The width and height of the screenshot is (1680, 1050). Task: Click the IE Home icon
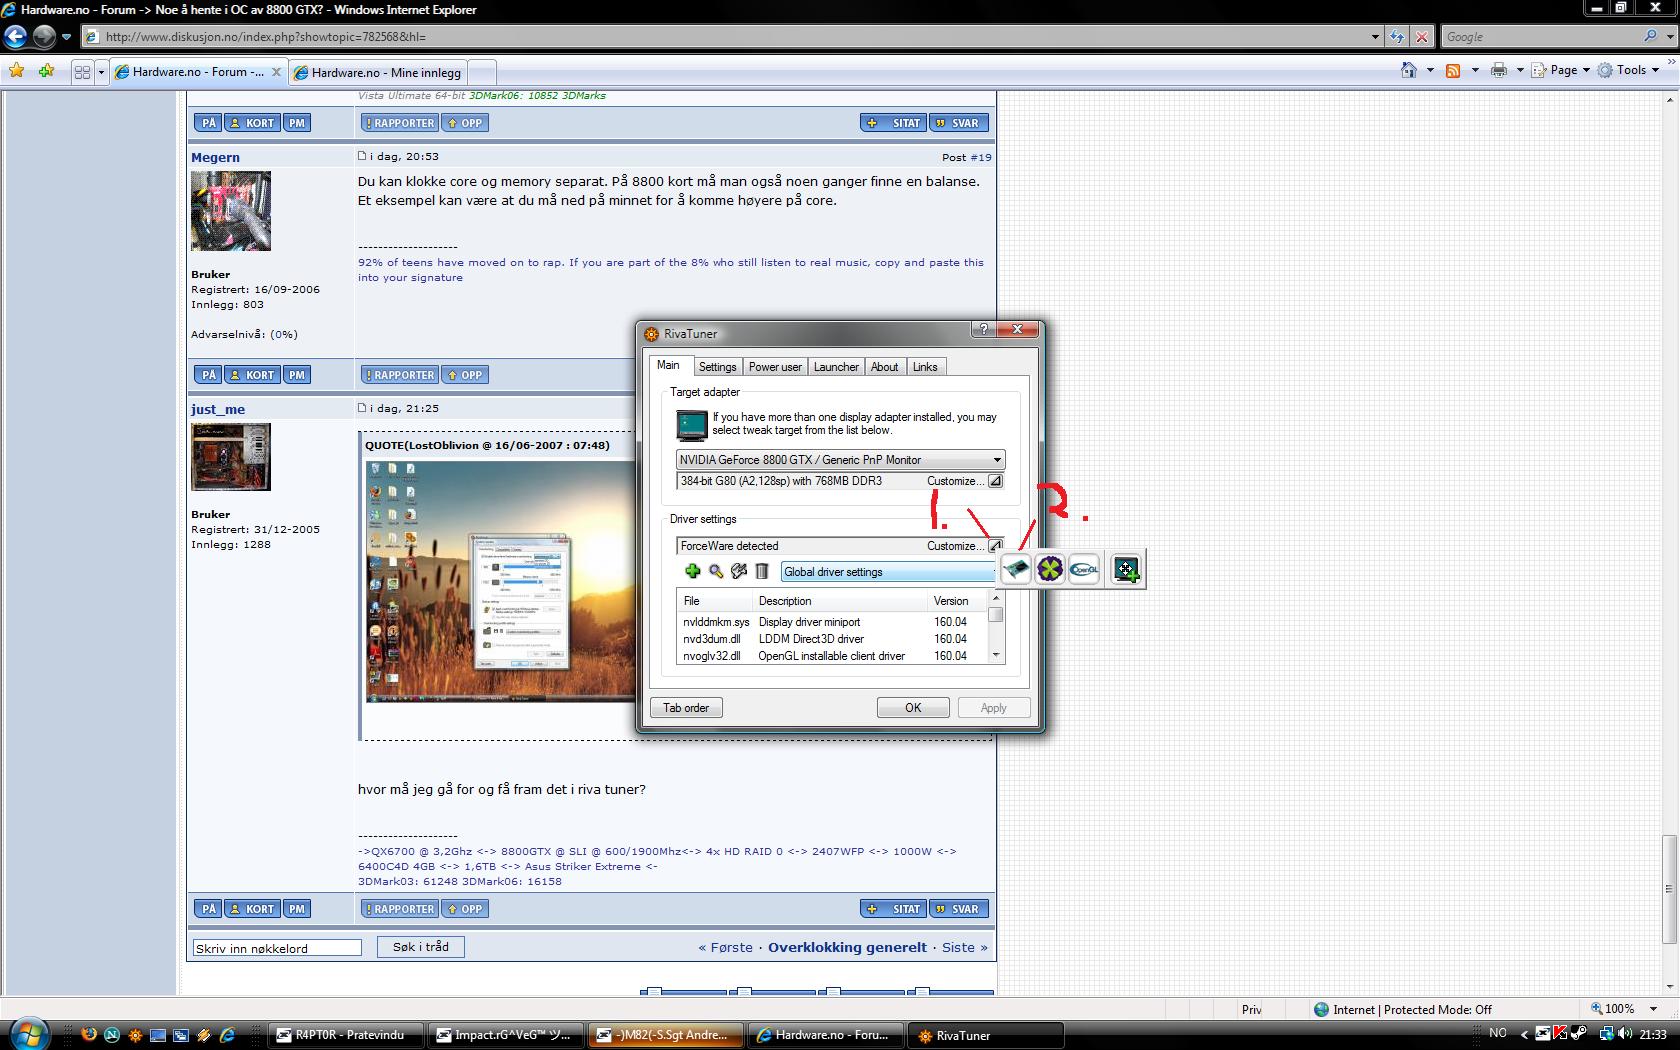pyautogui.click(x=1409, y=70)
